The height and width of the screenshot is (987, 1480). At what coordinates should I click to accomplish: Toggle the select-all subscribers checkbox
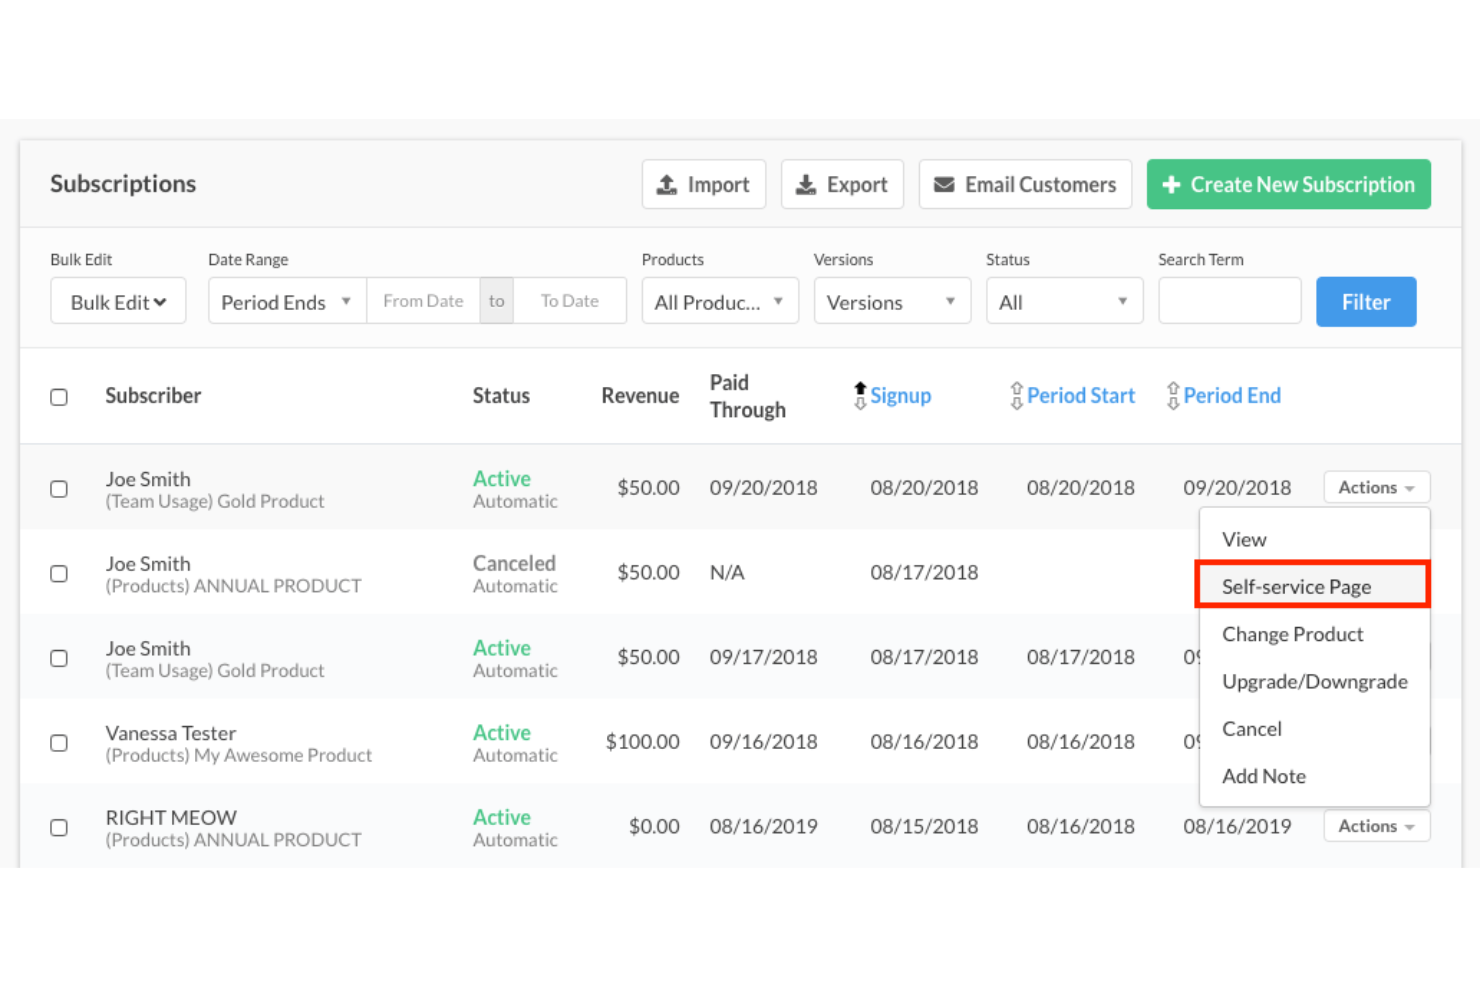click(59, 396)
